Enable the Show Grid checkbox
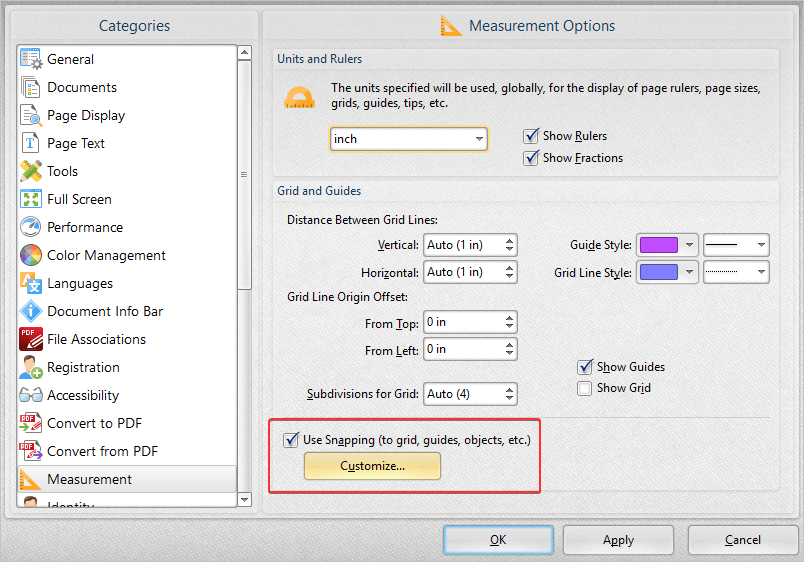The image size is (804, 562). tap(585, 388)
